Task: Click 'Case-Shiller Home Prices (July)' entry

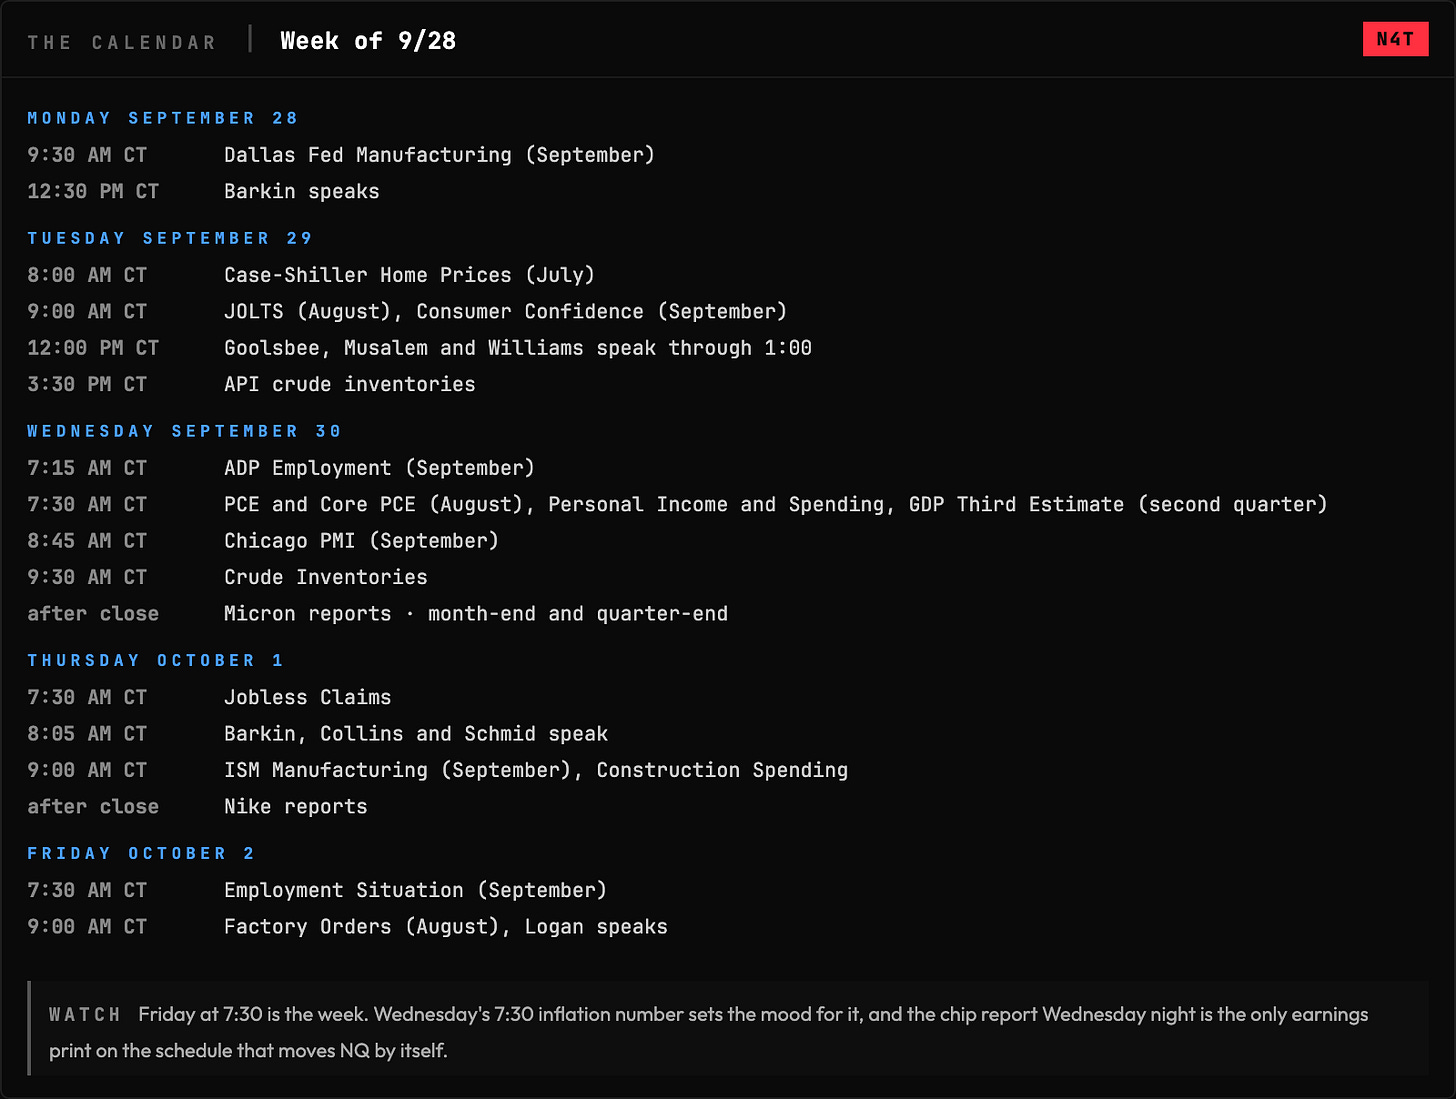Action: 409,275
